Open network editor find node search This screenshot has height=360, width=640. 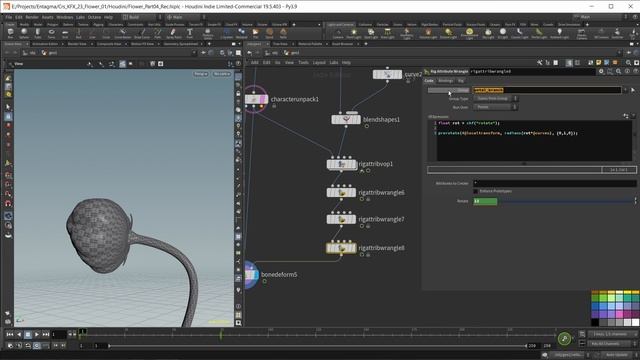click(x=628, y=63)
